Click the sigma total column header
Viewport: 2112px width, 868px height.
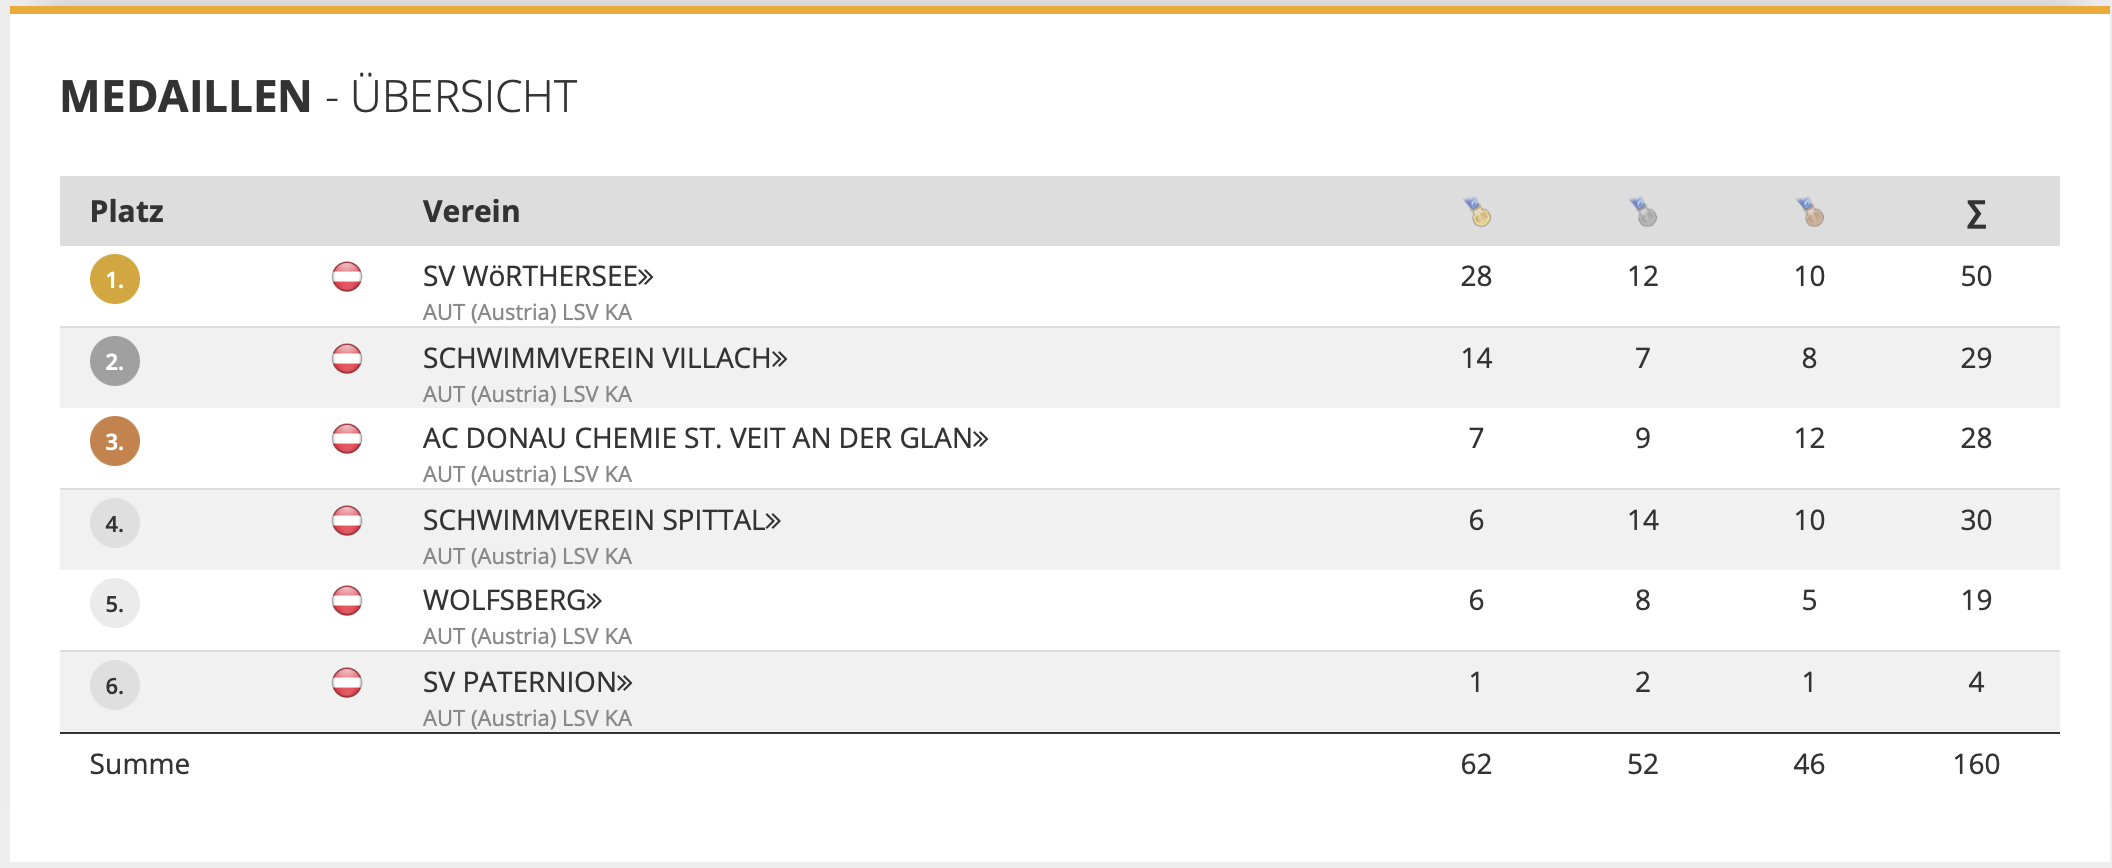coord(1976,213)
